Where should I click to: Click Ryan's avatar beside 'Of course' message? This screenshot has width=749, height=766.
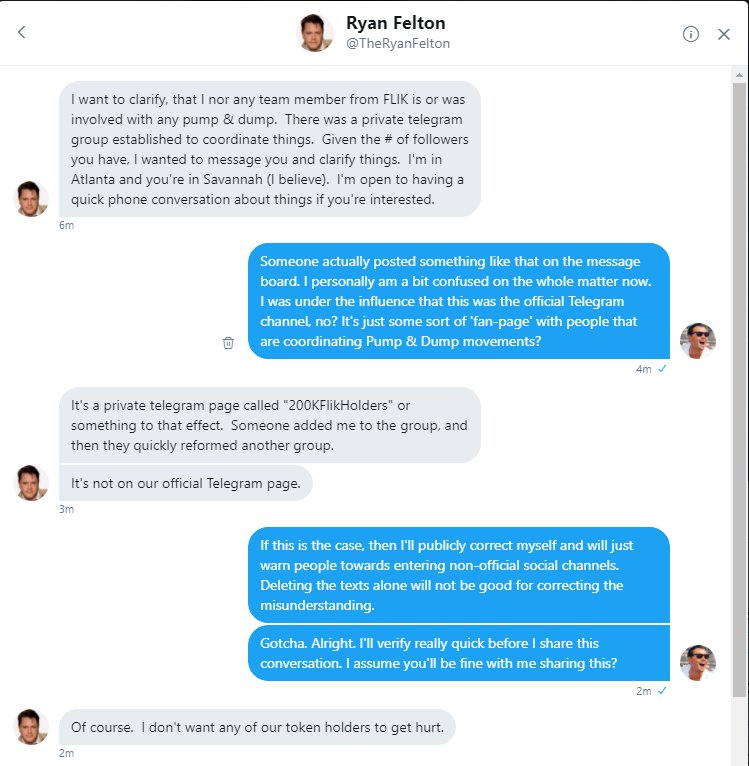31,726
